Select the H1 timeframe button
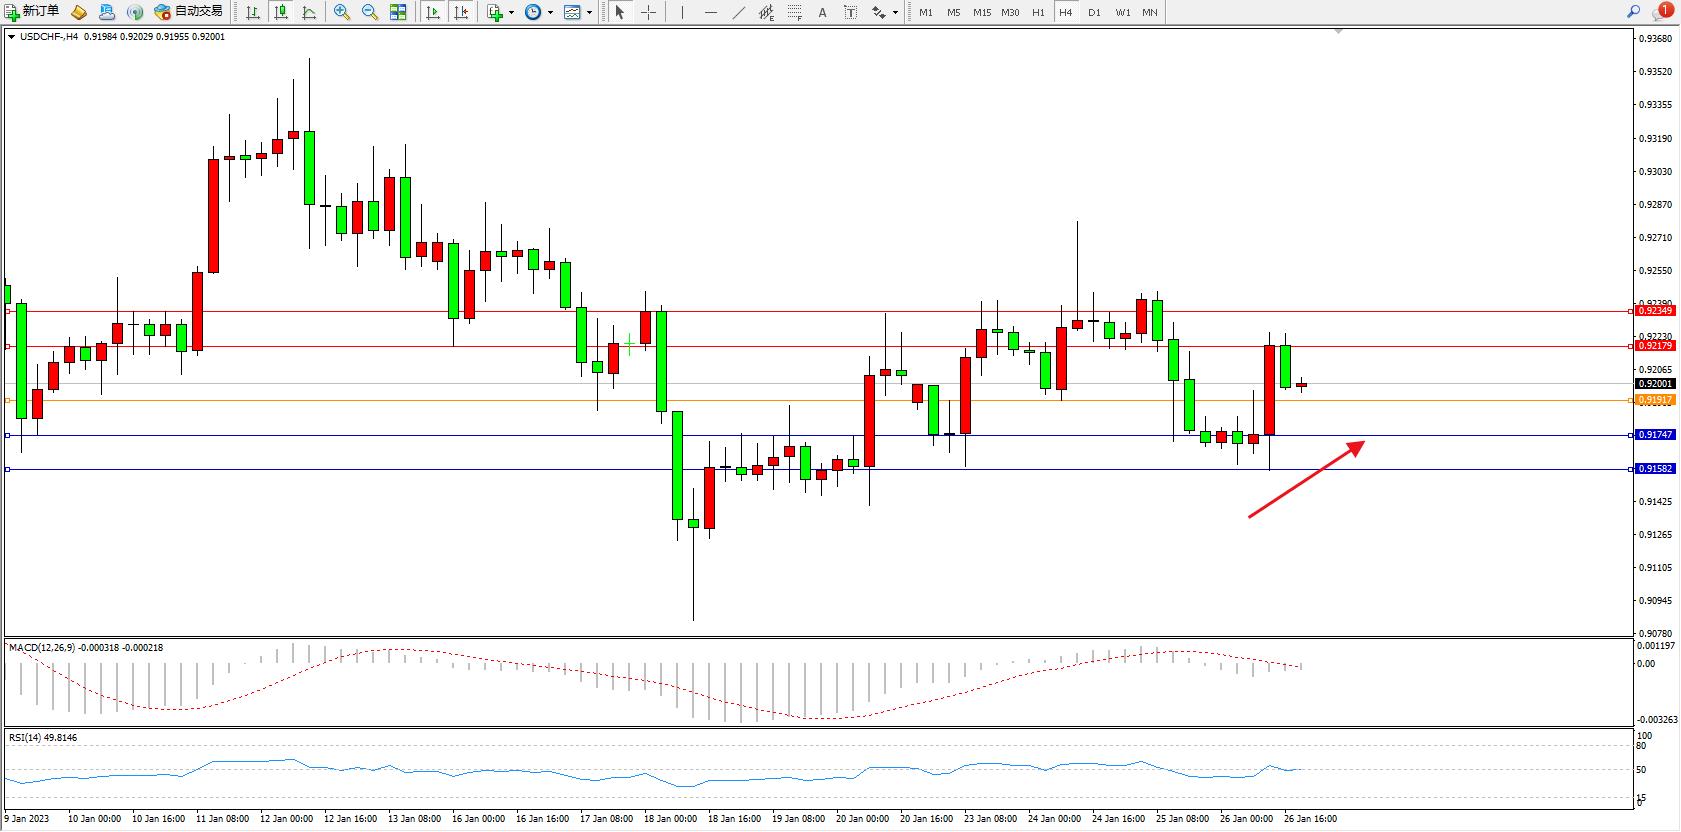This screenshot has height=832, width=1681. tap(1038, 12)
